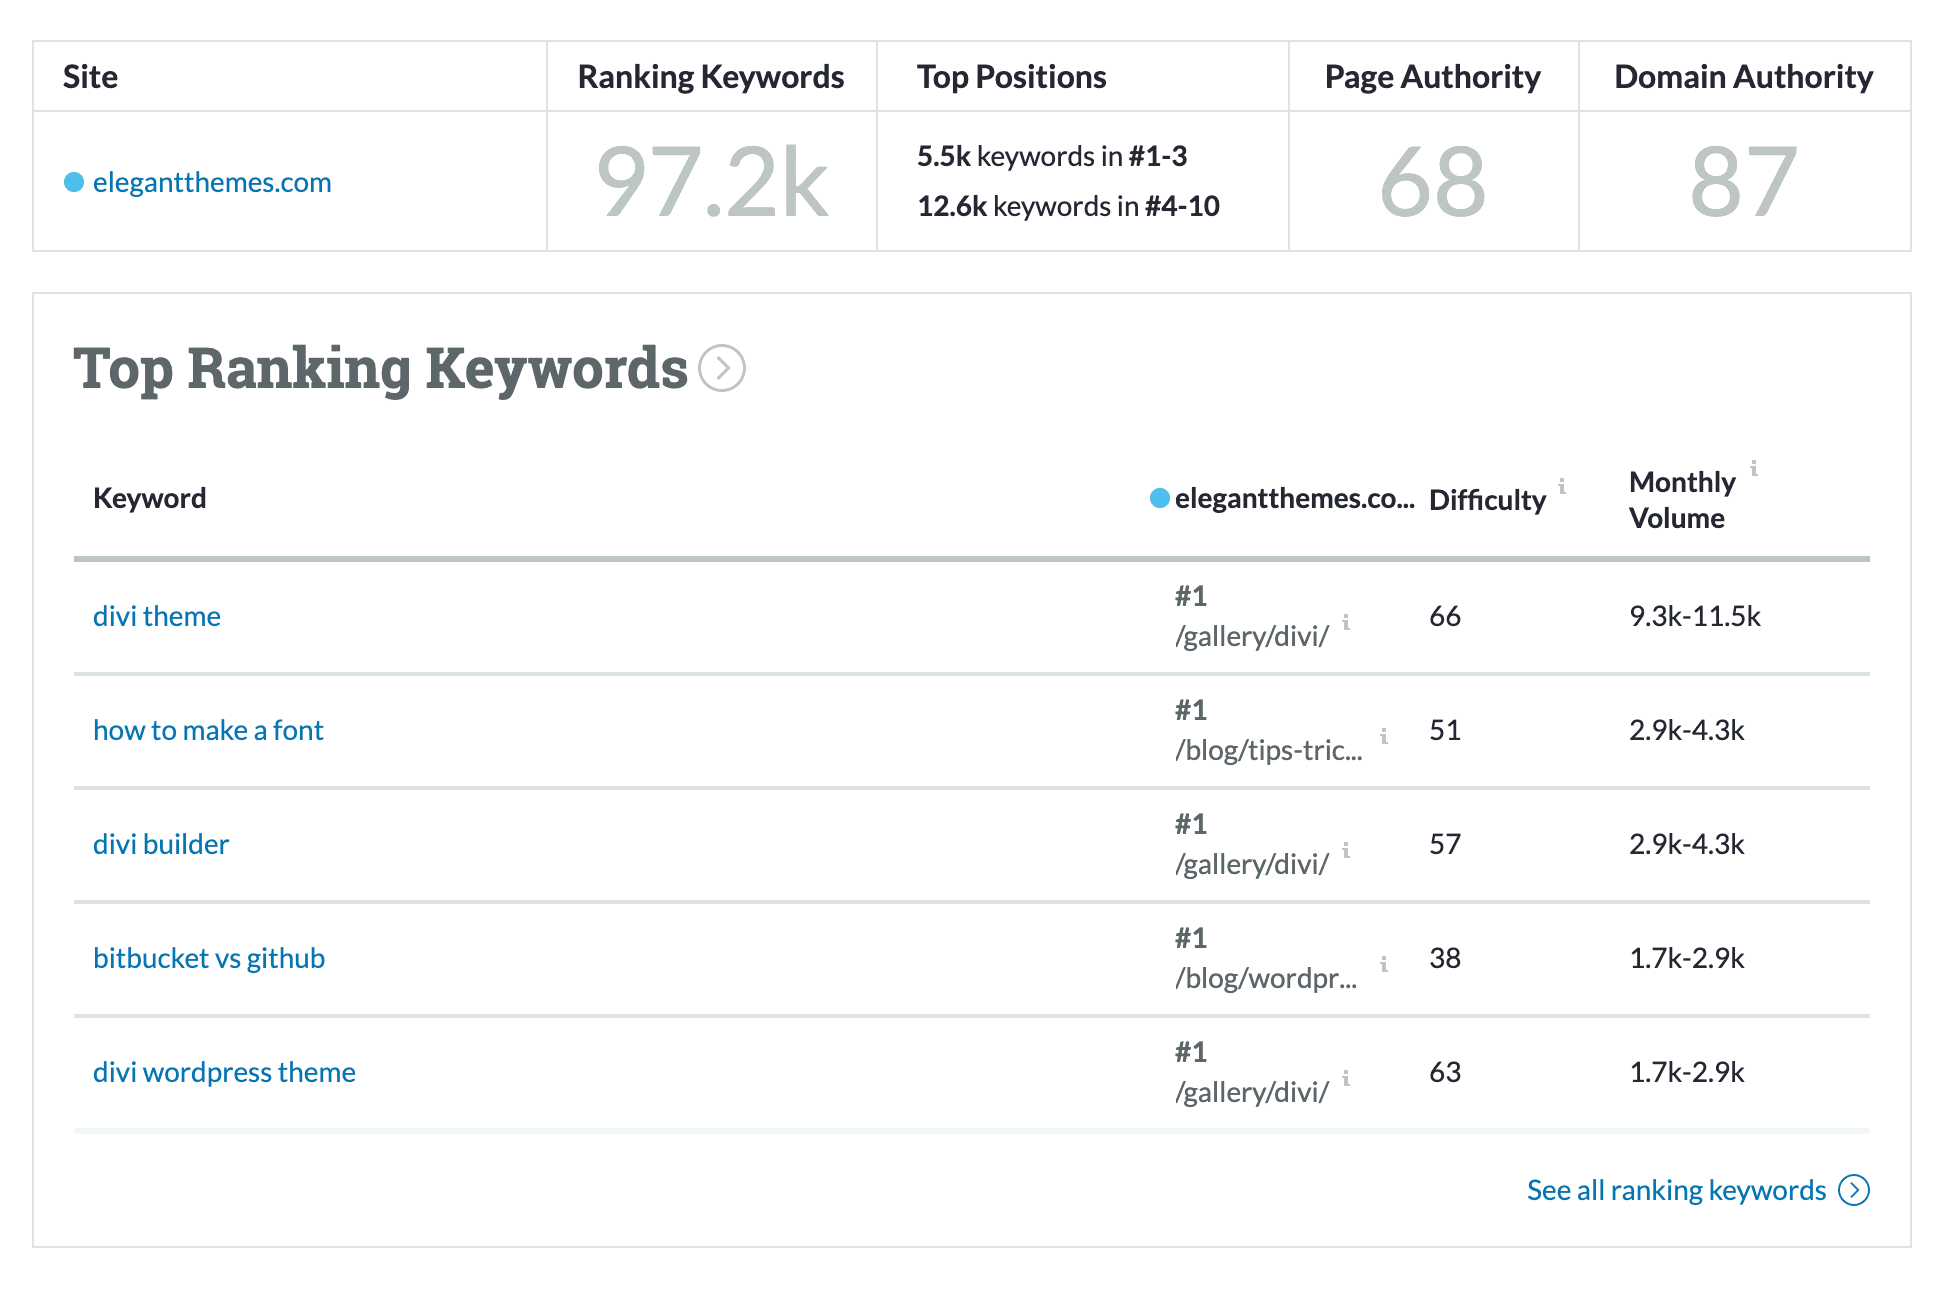Click arrow icon beside Top Ranking Keywords
Viewport: 1946px width, 1314px height.
coord(722,368)
